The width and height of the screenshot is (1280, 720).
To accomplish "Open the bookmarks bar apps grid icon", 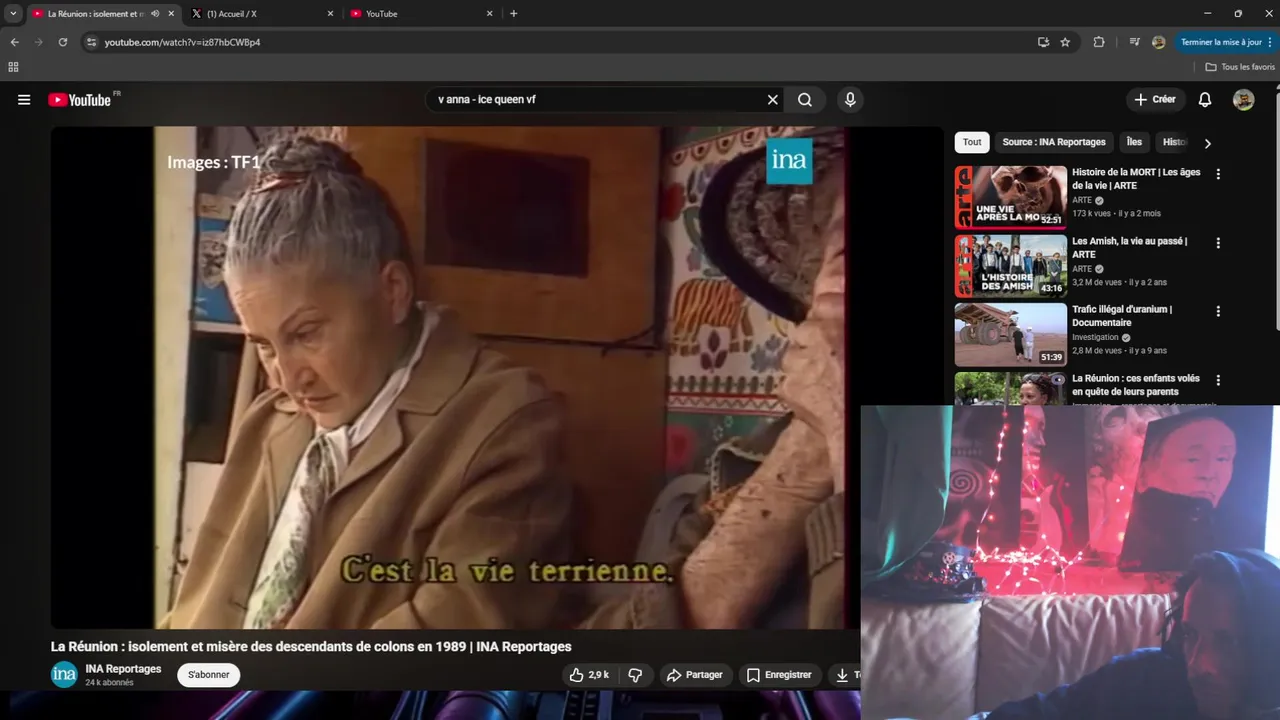I will click(x=13, y=67).
